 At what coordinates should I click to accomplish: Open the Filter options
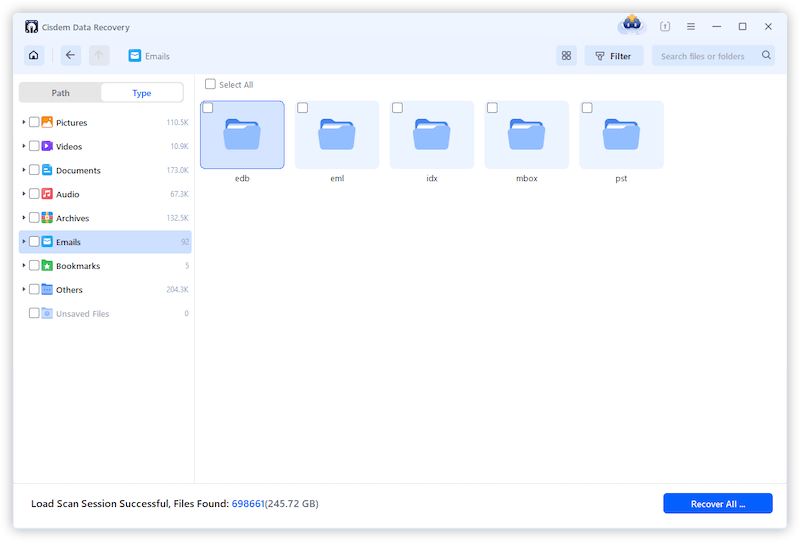[x=614, y=56]
